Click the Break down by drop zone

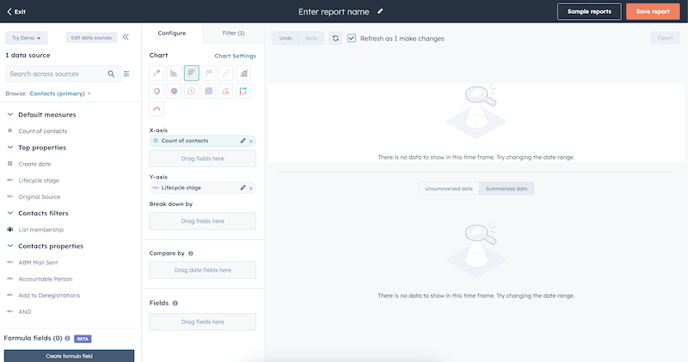pyautogui.click(x=202, y=221)
